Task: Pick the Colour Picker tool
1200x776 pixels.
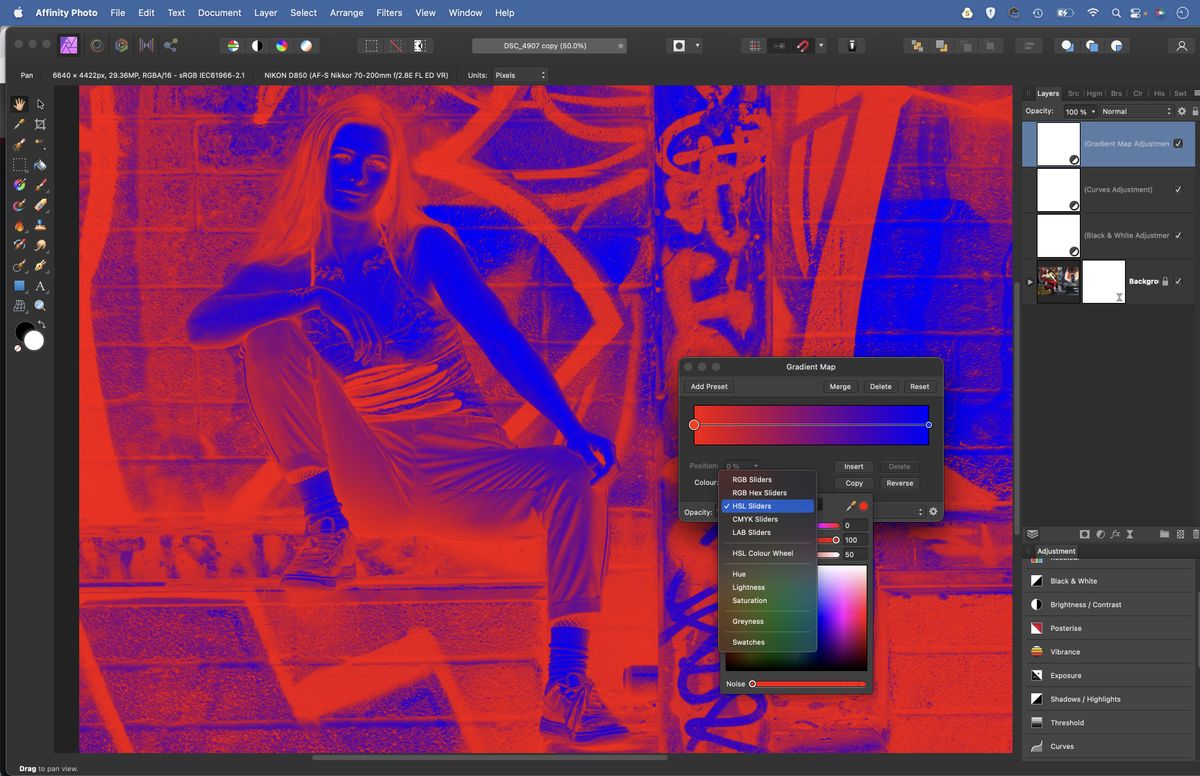Action: [18, 124]
